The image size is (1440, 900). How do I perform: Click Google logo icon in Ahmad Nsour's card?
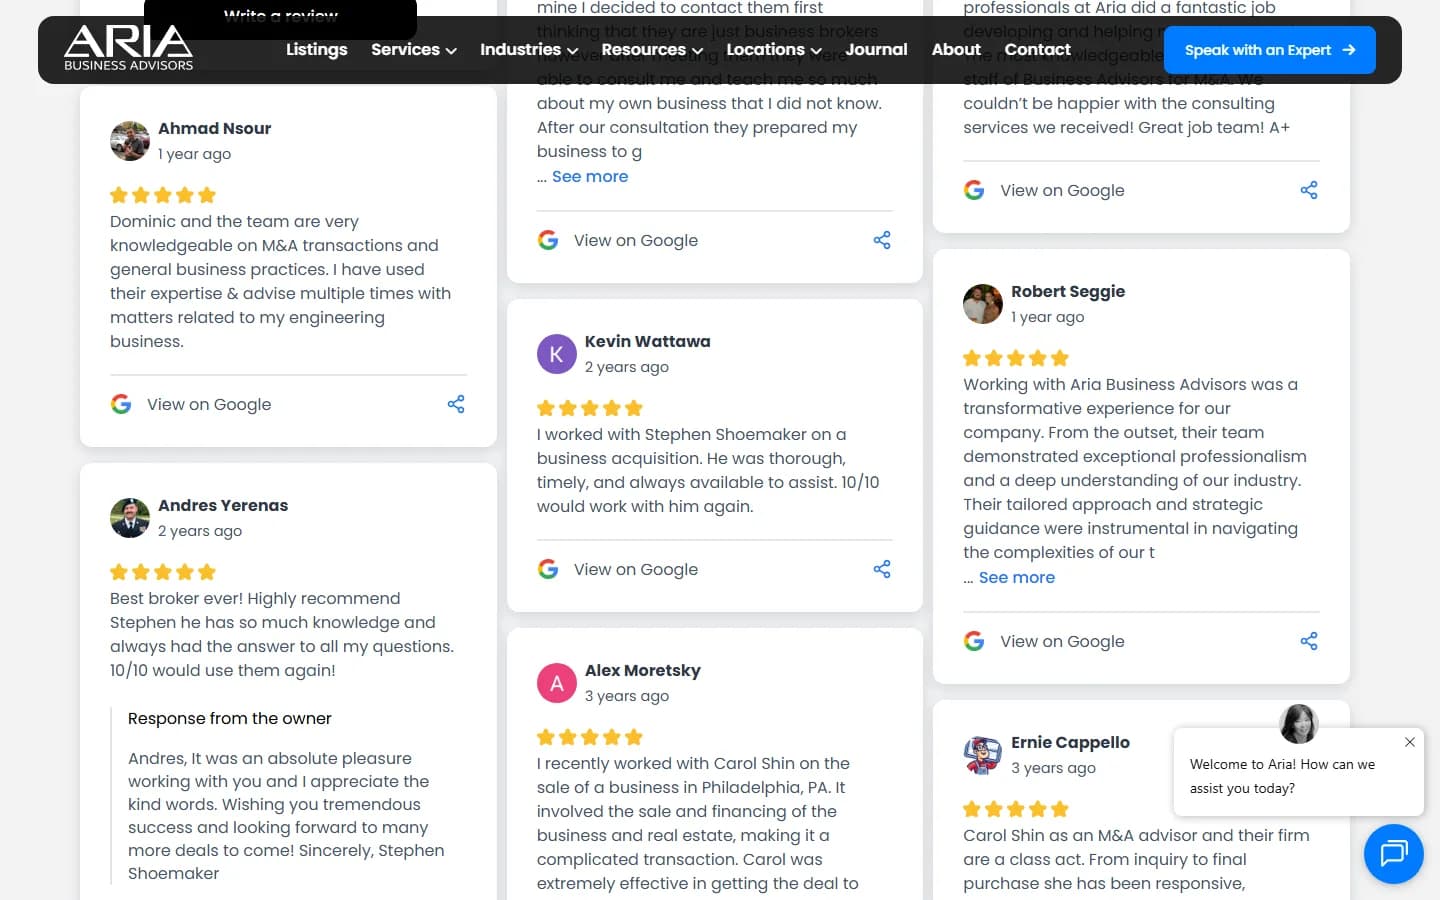coord(121,404)
